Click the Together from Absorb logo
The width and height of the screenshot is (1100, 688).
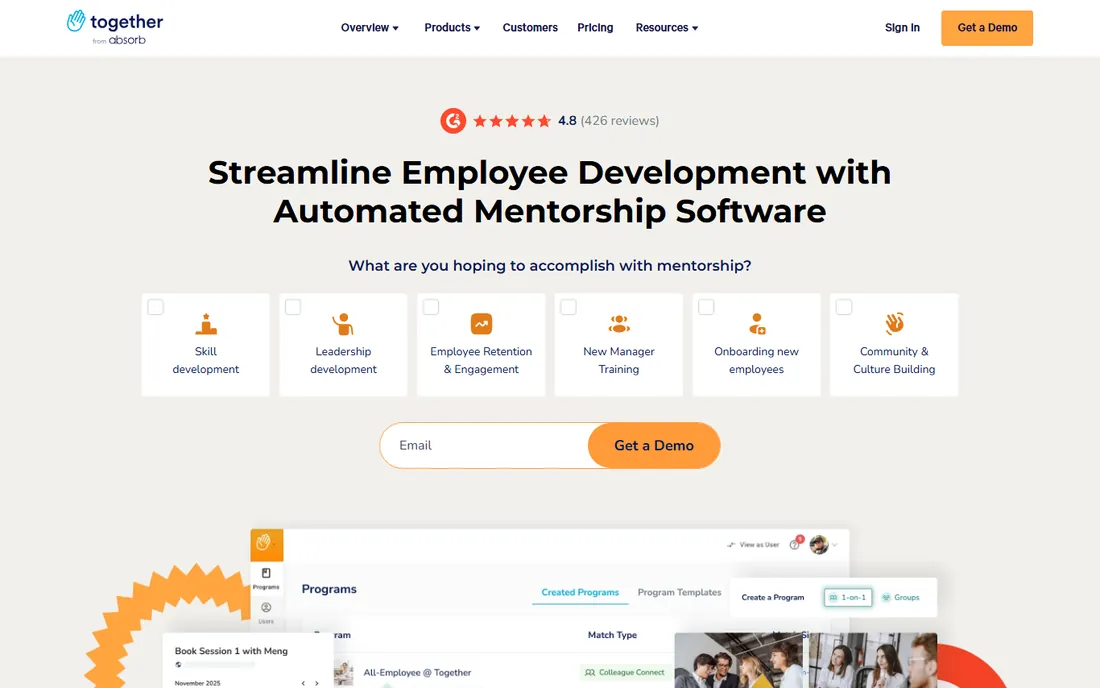click(x=114, y=27)
